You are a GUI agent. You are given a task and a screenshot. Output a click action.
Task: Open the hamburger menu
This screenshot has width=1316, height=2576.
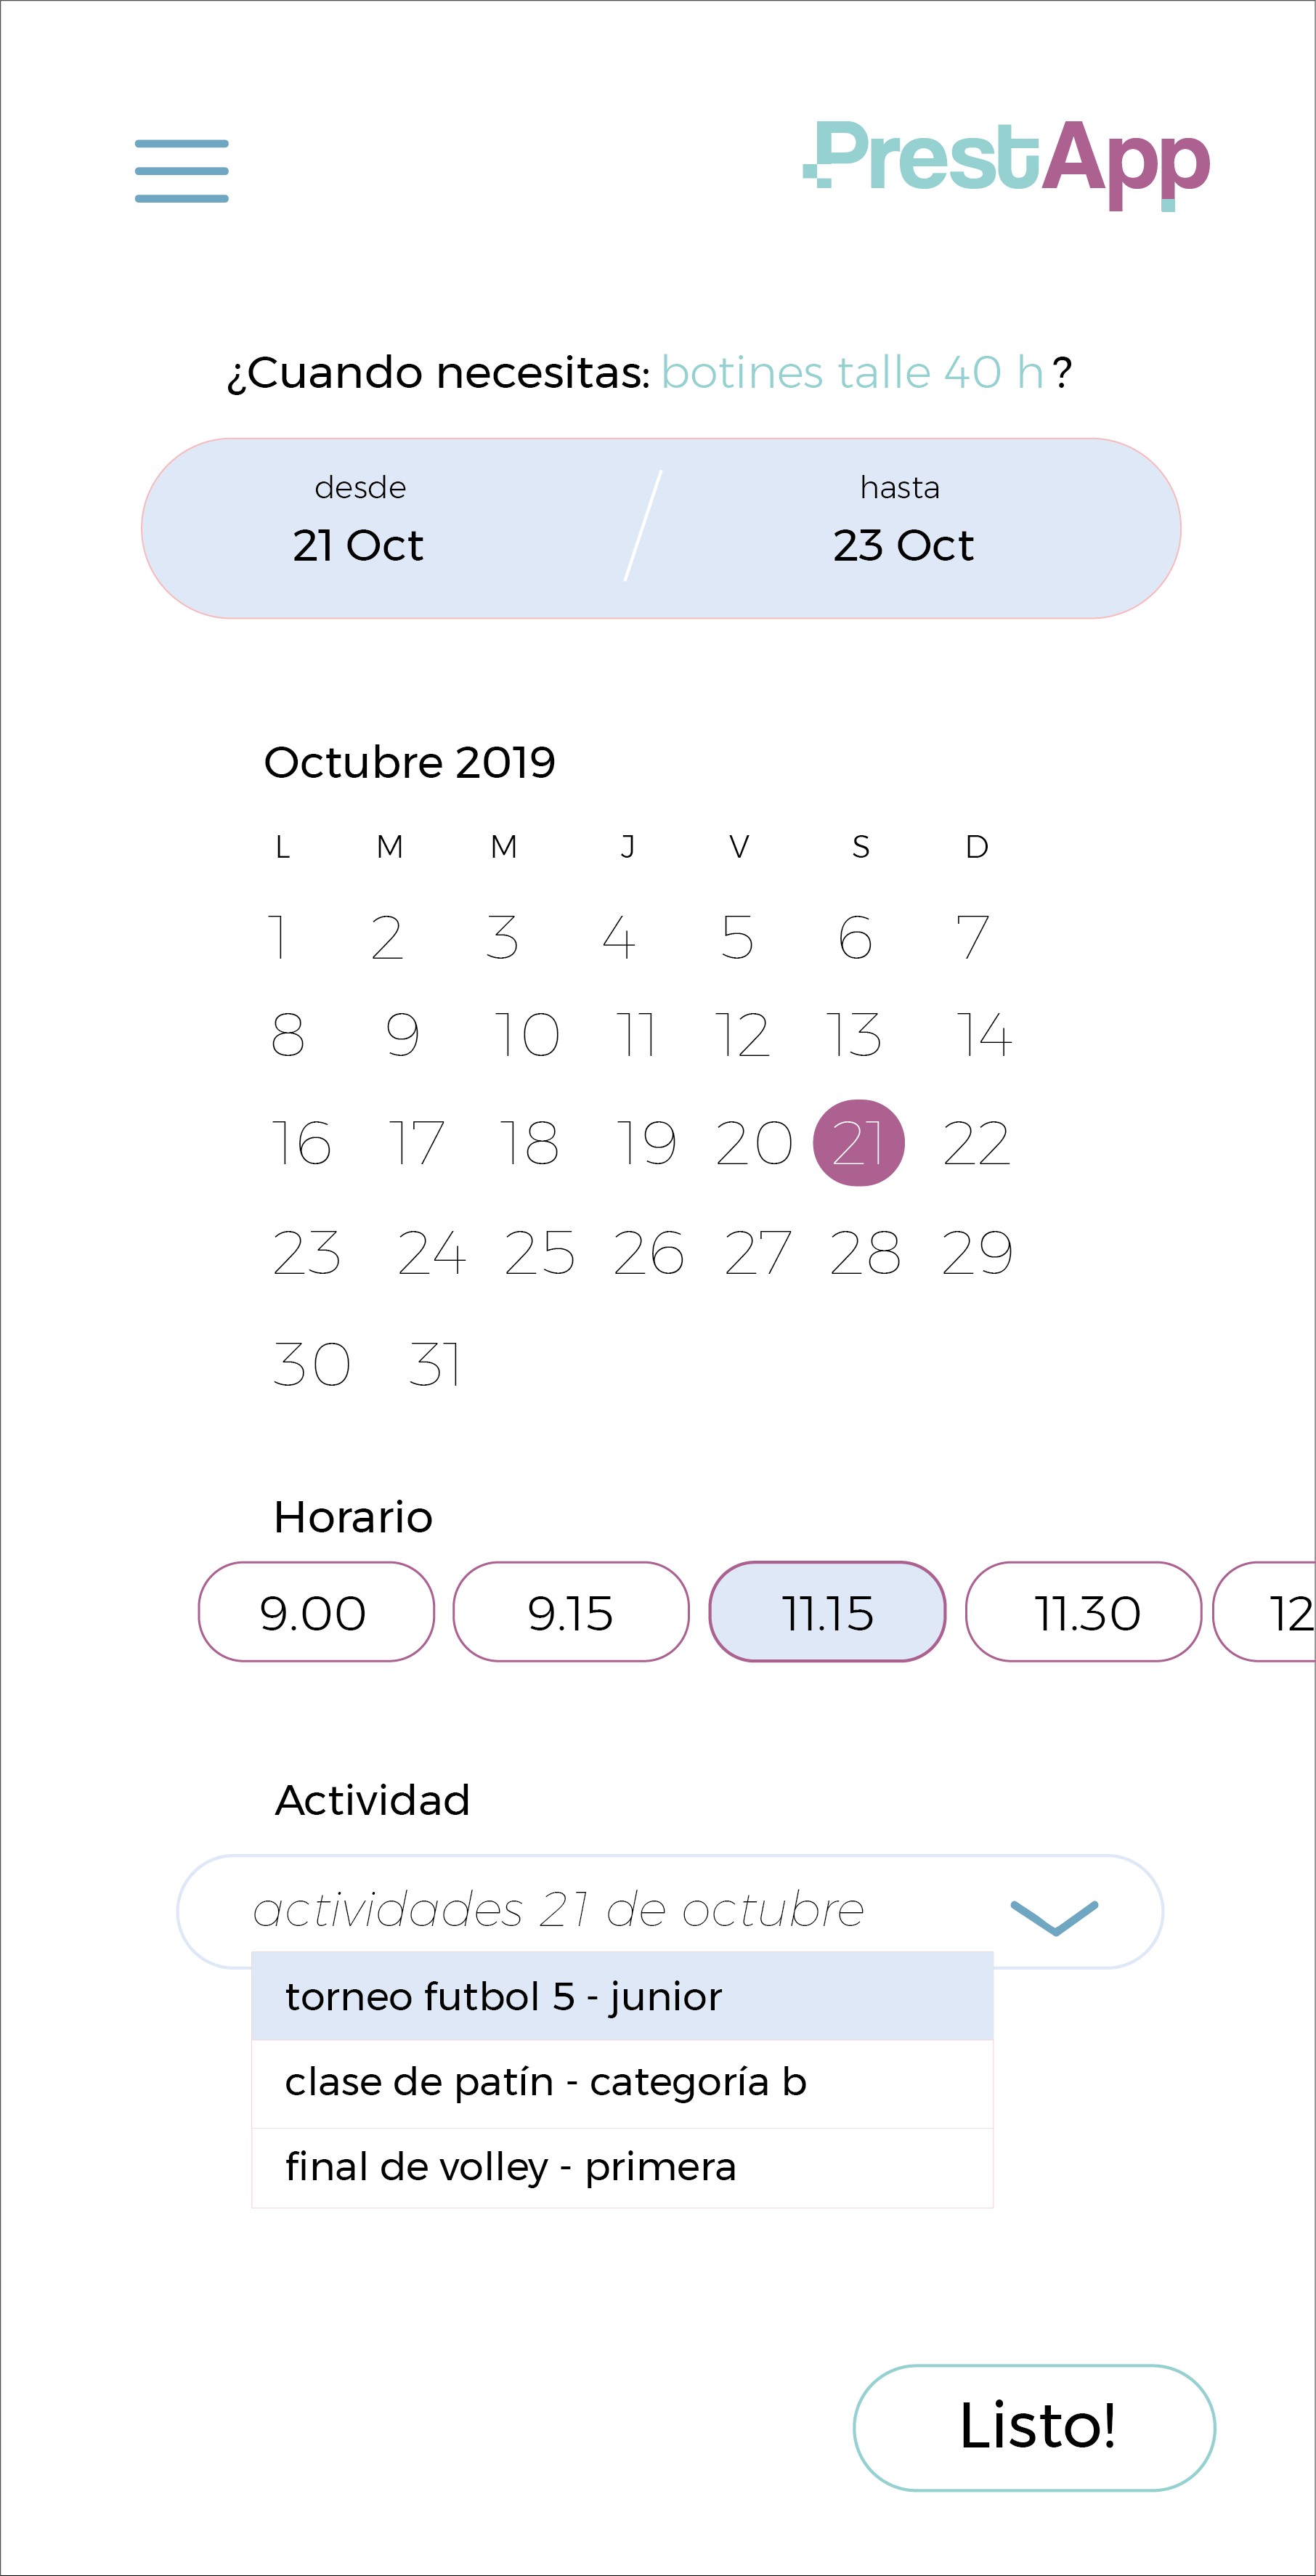coord(181,171)
